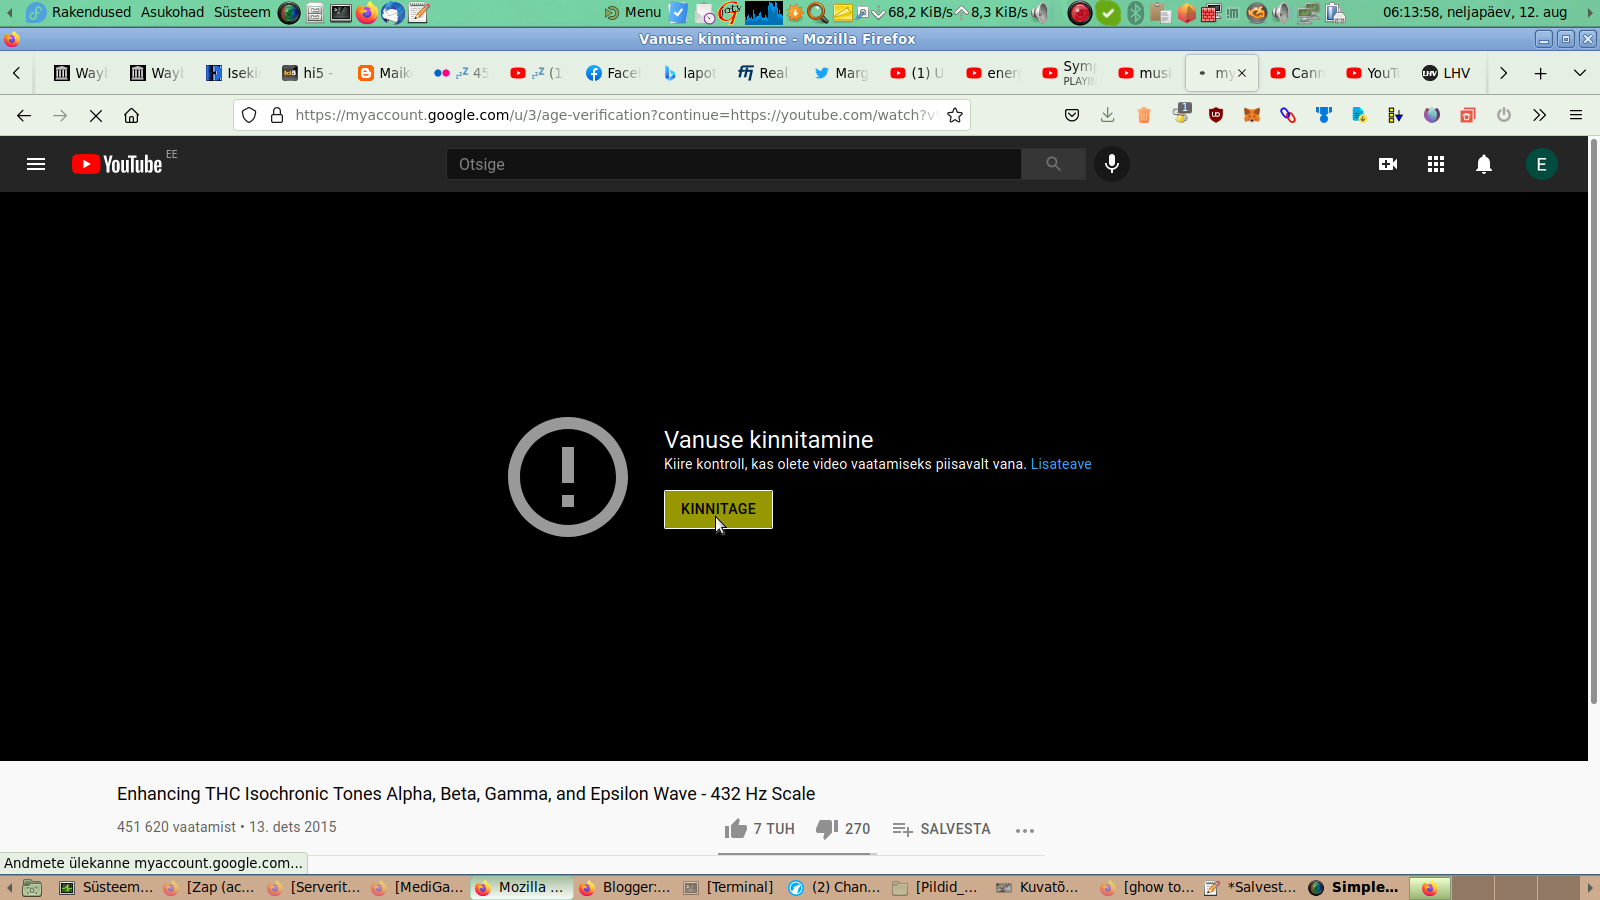This screenshot has height=900, width=1600.
Task: Open the Rakendused applications menu
Action: click(x=91, y=12)
